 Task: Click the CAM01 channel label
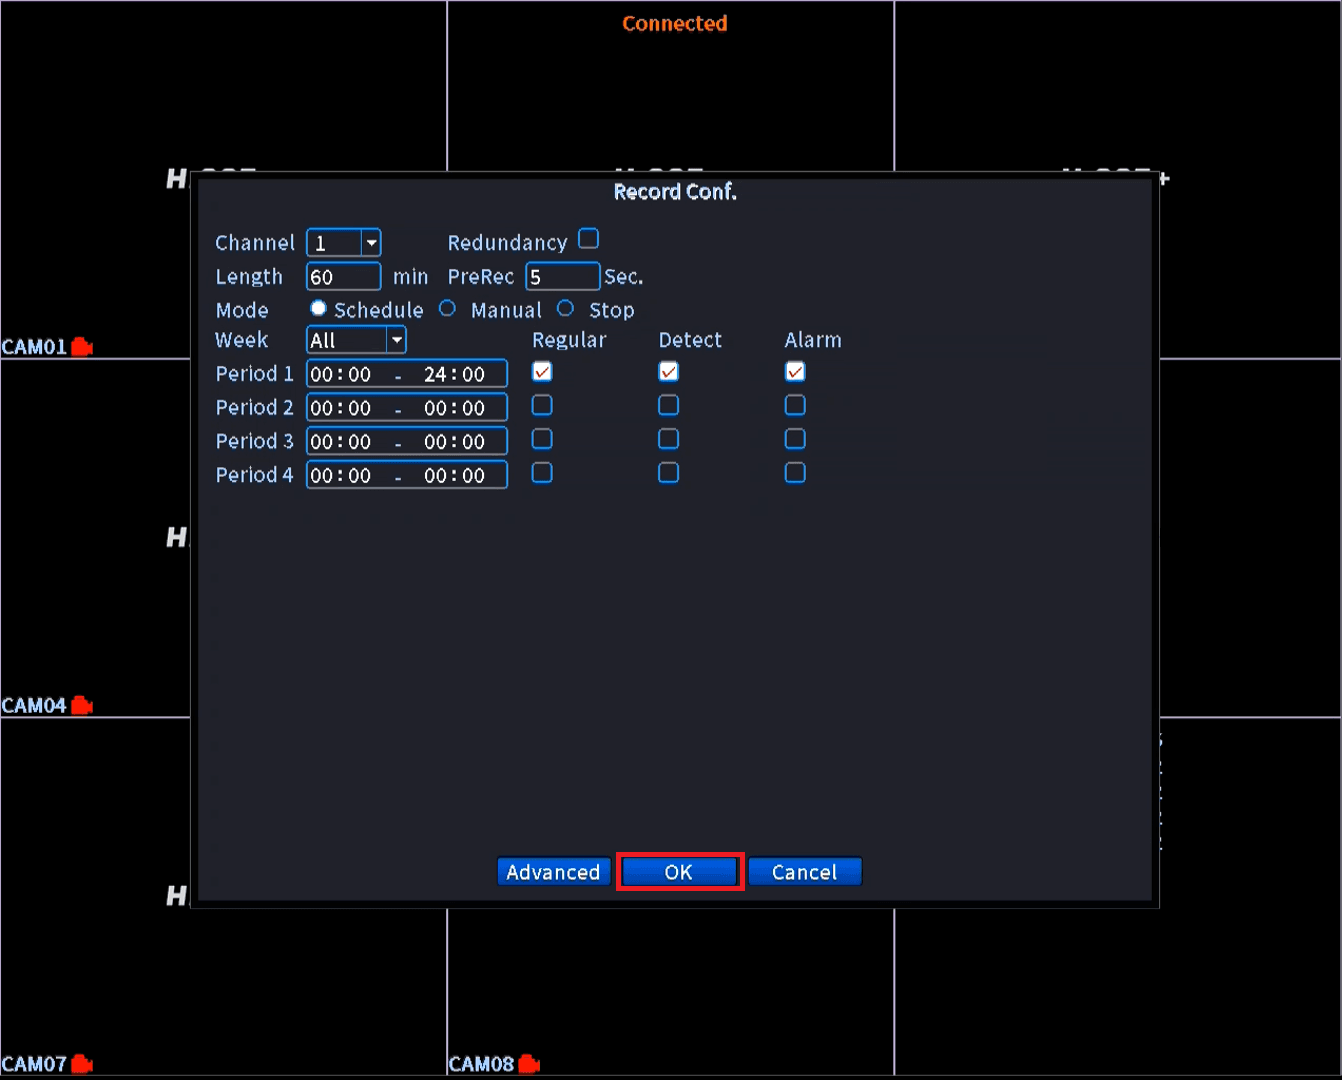click(34, 347)
